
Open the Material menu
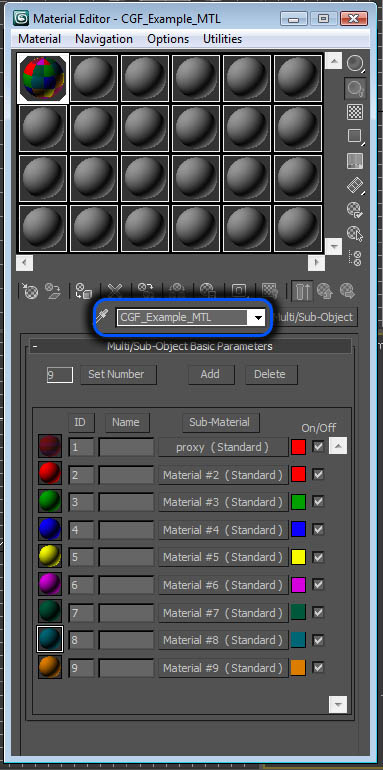click(x=39, y=39)
